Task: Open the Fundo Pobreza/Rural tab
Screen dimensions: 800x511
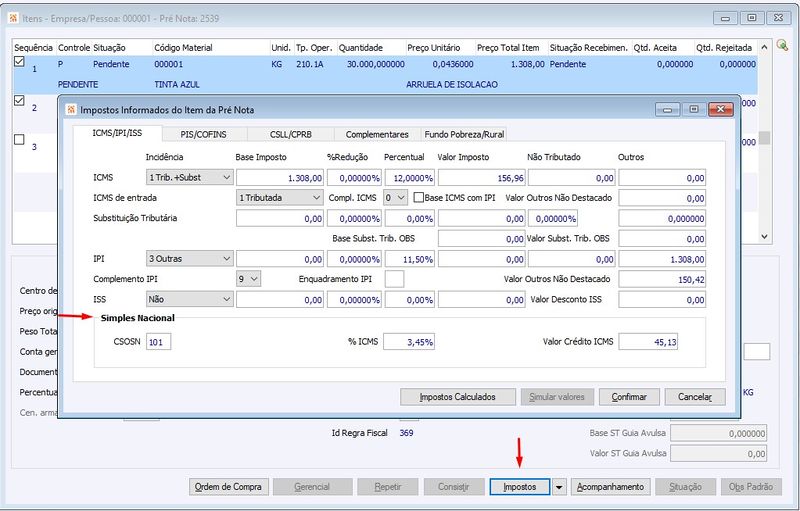Action: click(x=464, y=134)
